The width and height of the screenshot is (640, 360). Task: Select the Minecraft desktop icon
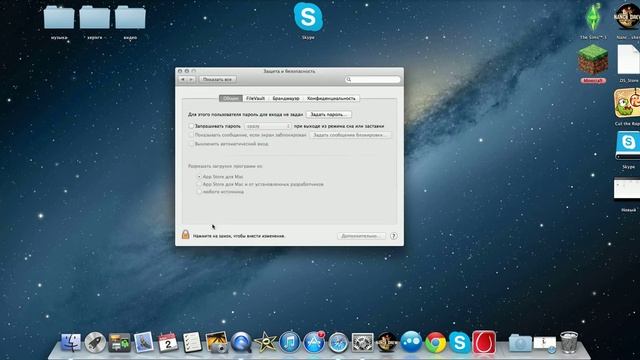click(593, 60)
